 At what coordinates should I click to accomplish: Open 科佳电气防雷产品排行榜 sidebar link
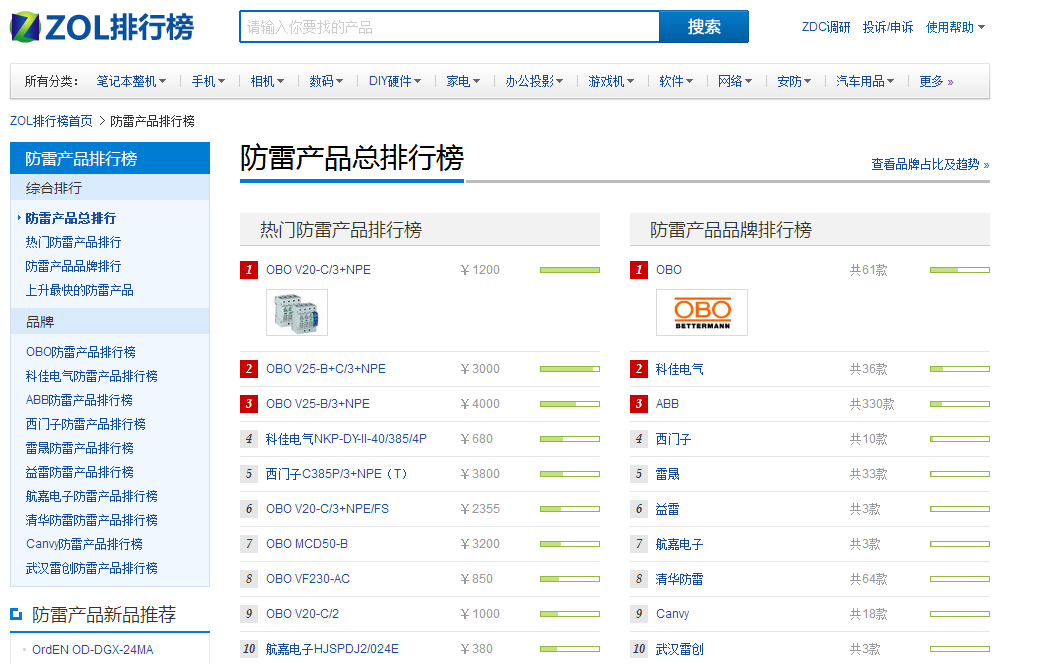pos(92,376)
